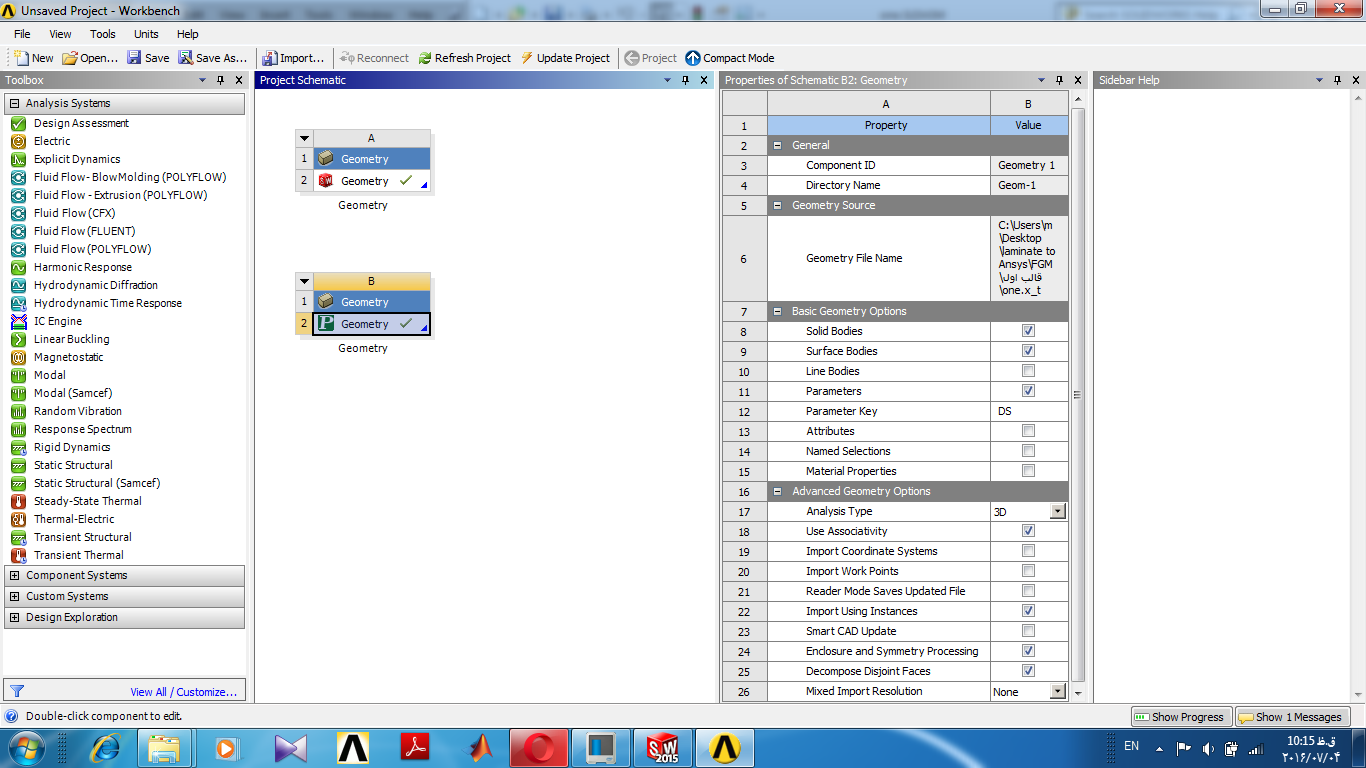
Task: Check the Named Selections option
Action: (x=1028, y=451)
